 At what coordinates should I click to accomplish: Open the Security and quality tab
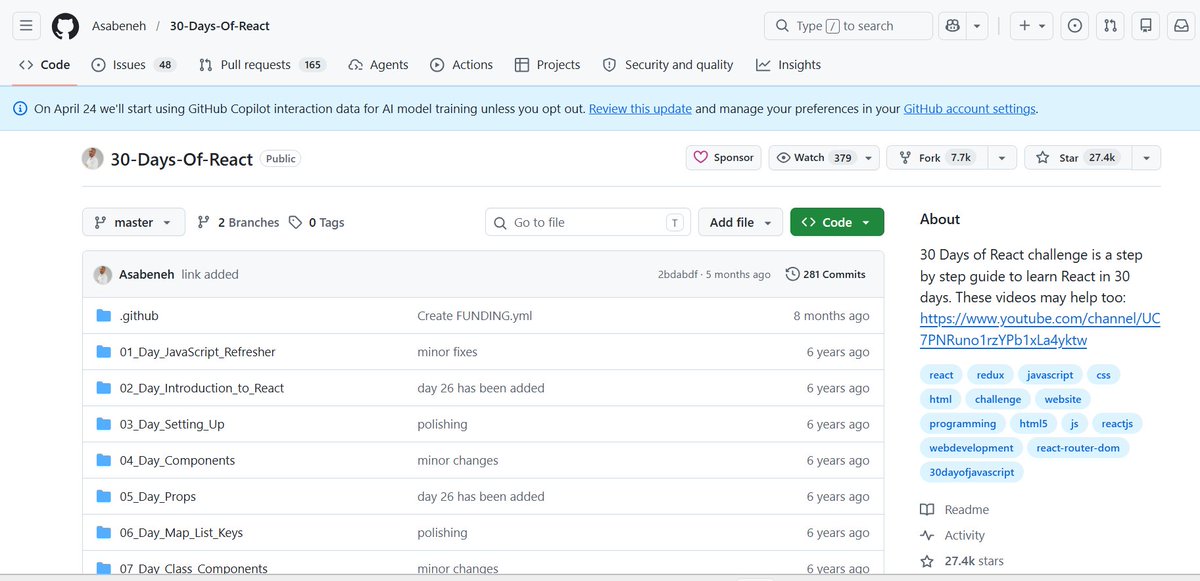[x=668, y=65]
